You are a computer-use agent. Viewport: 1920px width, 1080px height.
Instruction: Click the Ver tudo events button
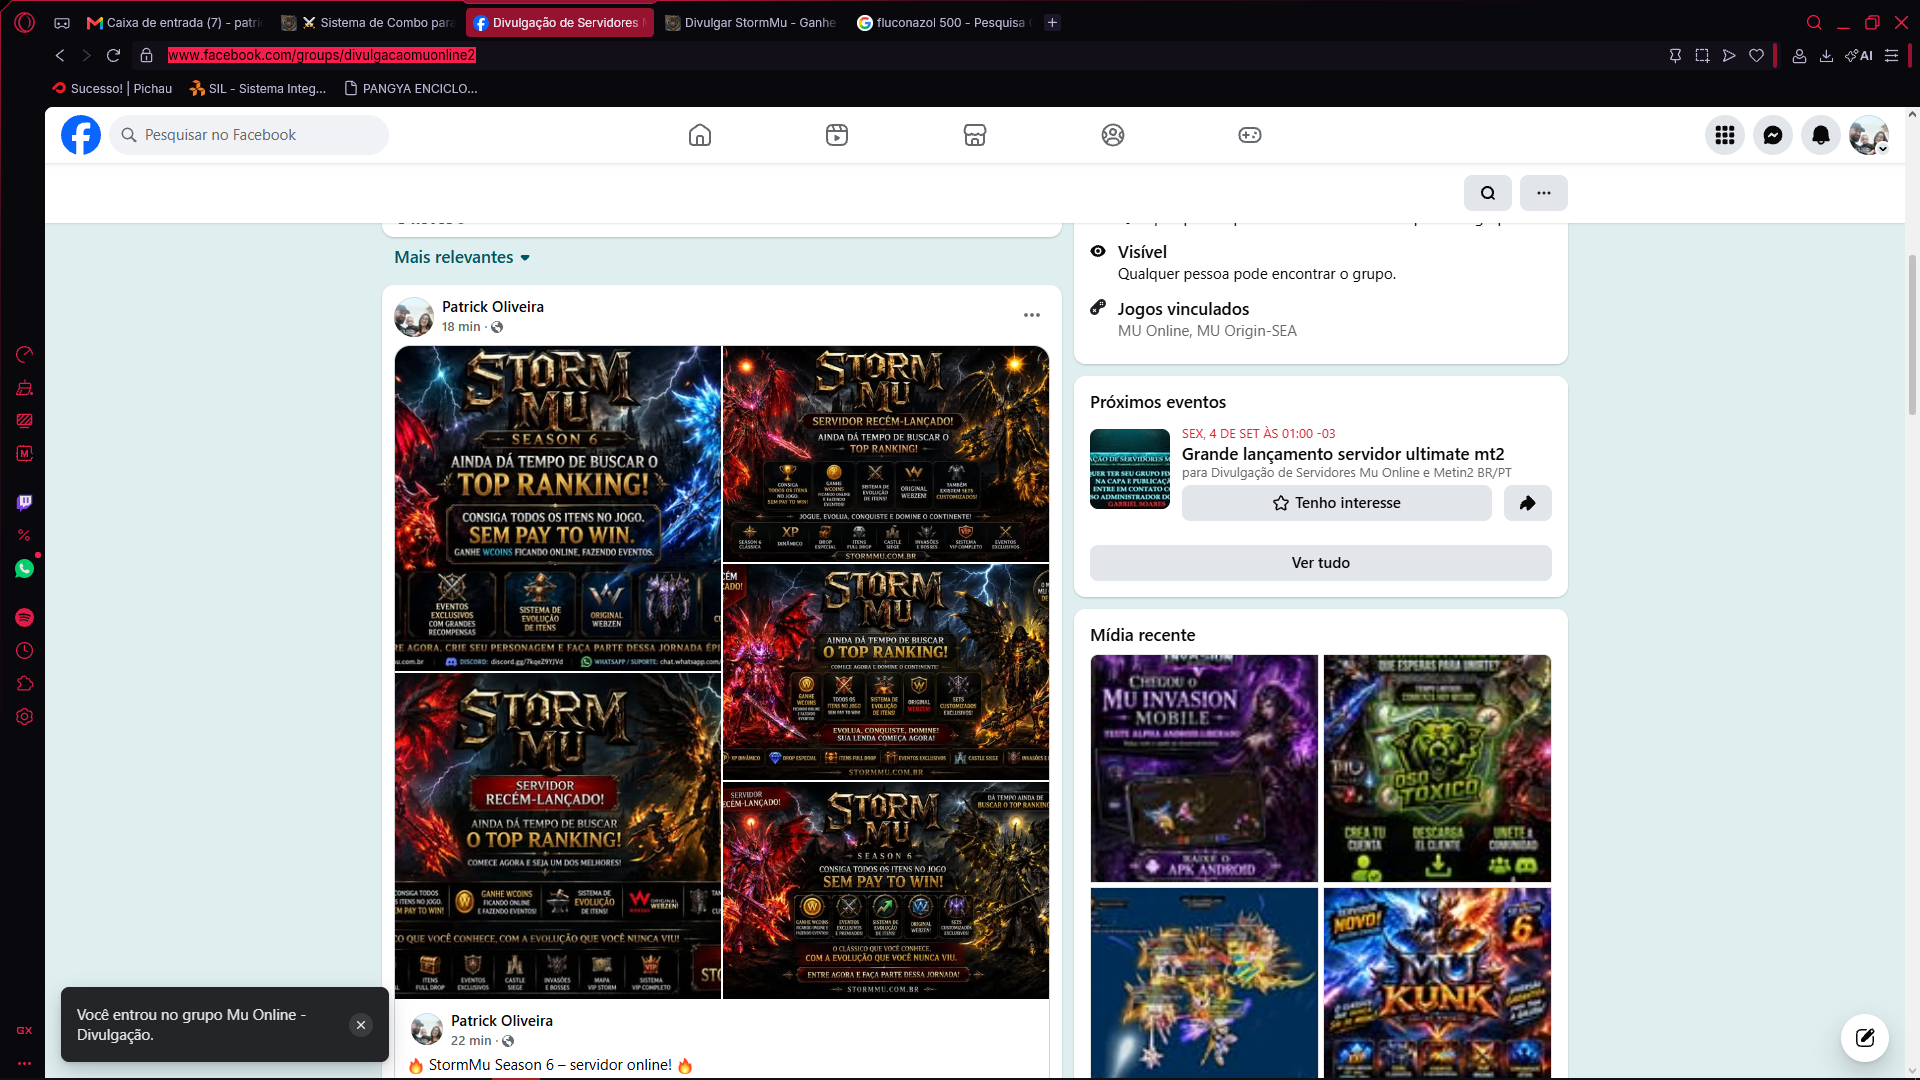click(1320, 563)
